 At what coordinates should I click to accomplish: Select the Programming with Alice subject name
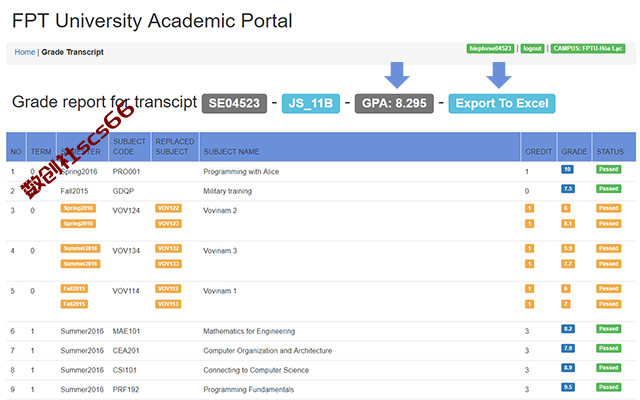[x=241, y=172]
